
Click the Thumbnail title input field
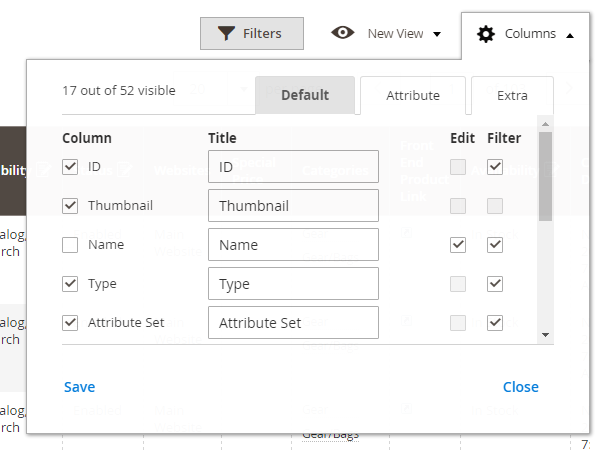[x=293, y=206]
